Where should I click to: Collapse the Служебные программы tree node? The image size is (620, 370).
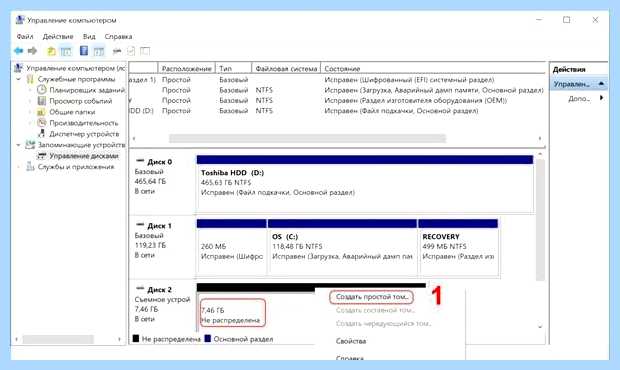click(x=18, y=79)
